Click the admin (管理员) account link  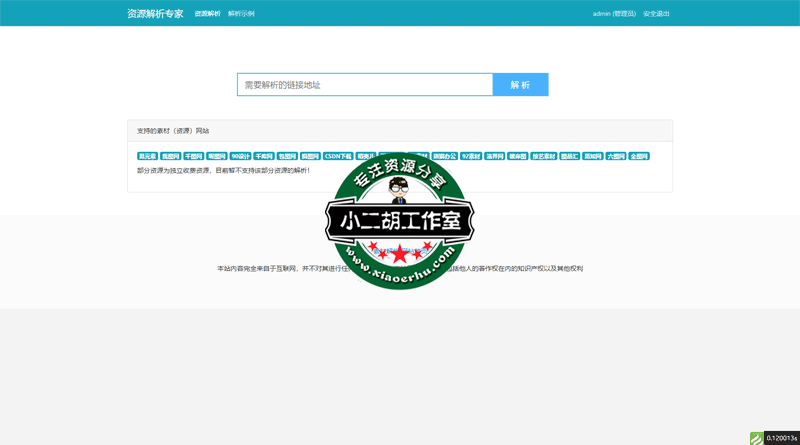(x=614, y=14)
